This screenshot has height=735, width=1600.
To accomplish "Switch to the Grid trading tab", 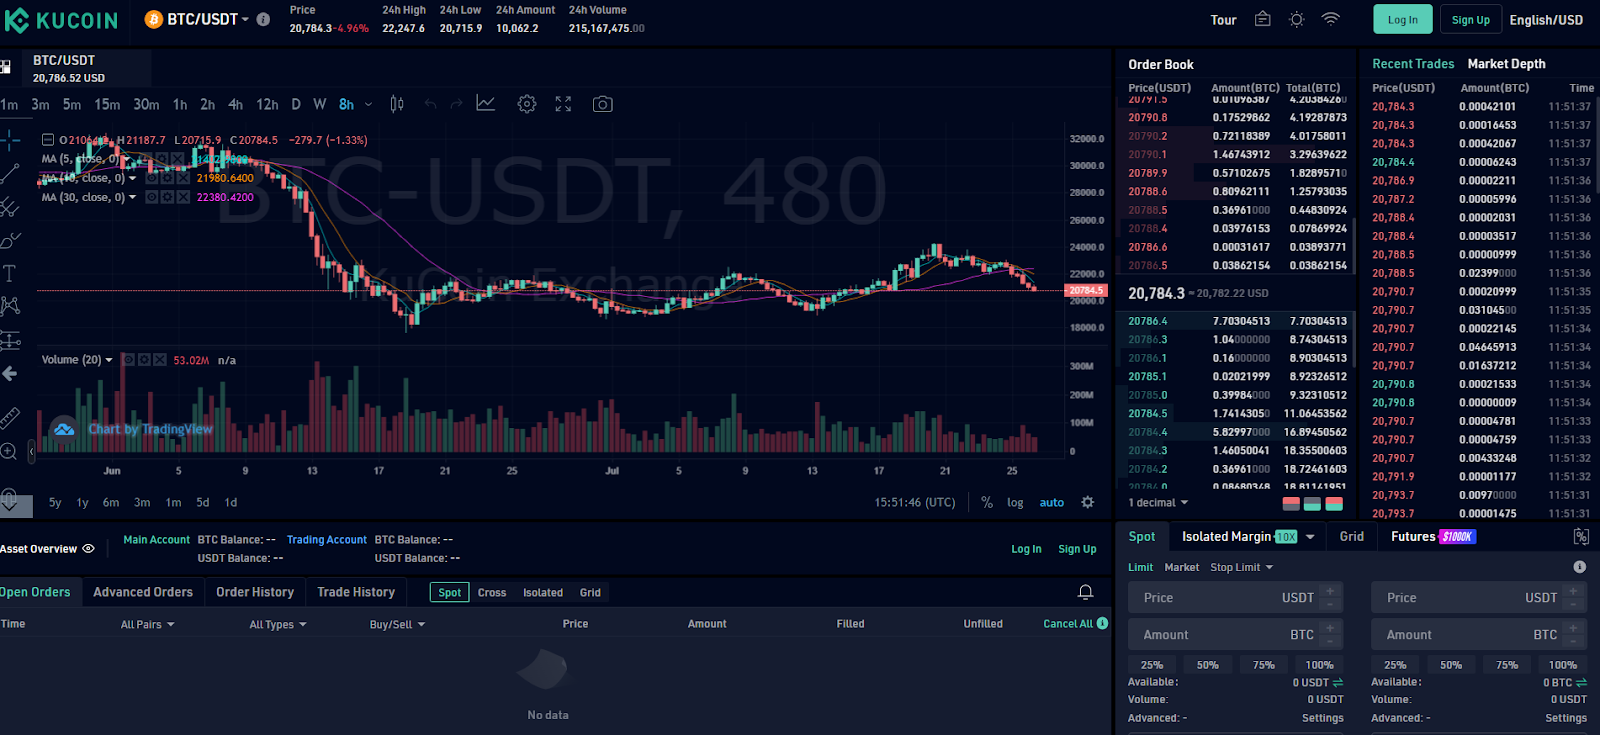I will (1352, 536).
